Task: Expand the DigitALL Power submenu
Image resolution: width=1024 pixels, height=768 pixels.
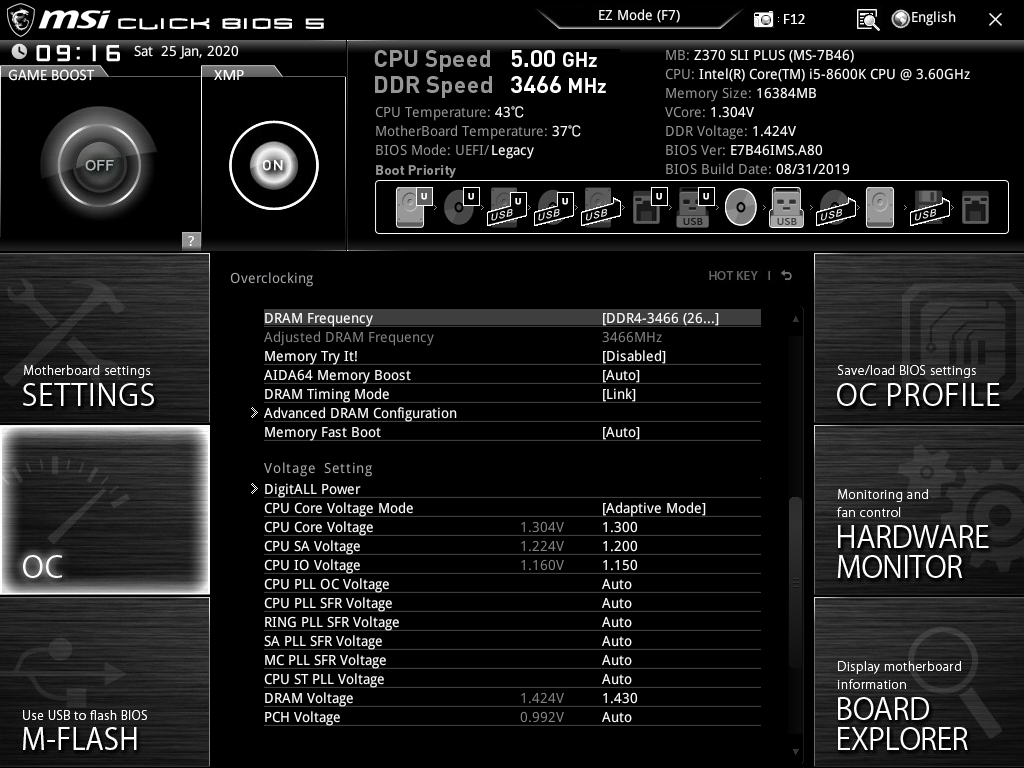Action: point(312,489)
